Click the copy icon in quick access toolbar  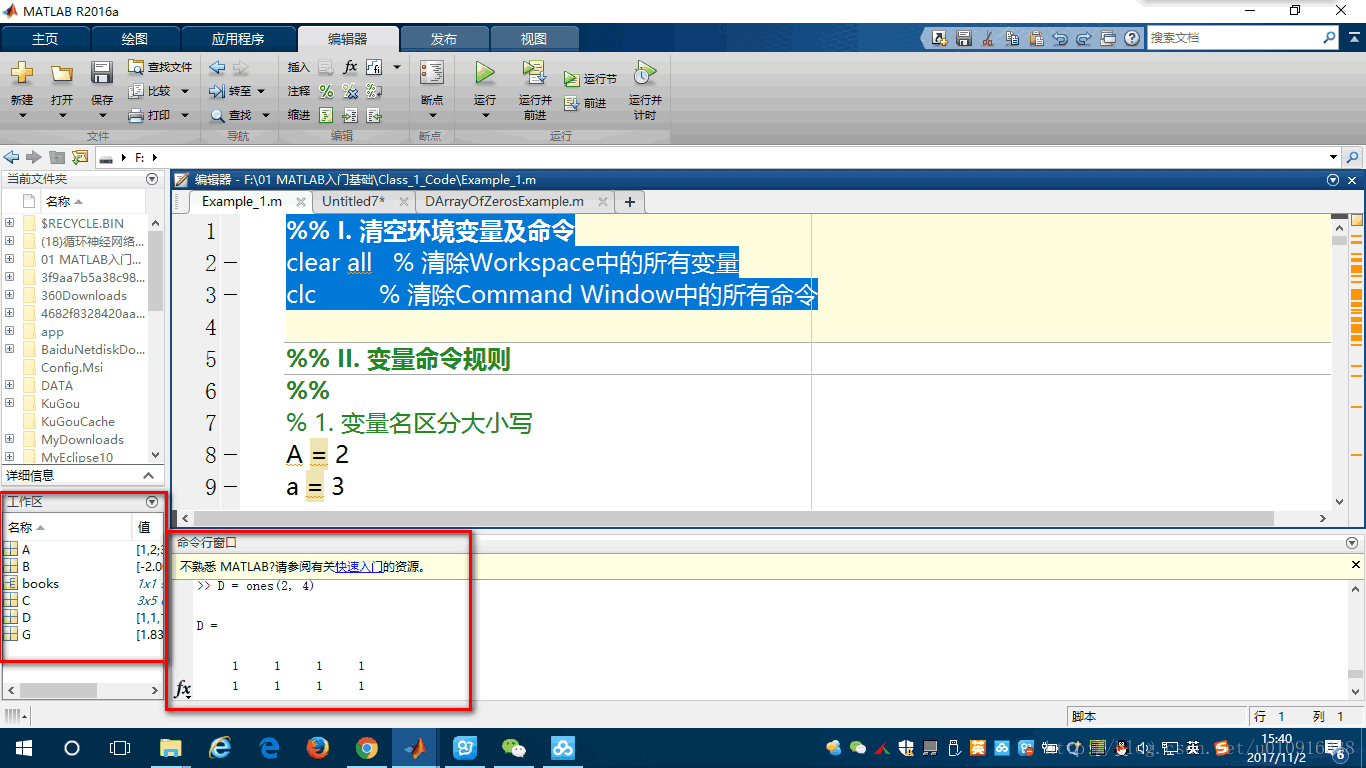coord(1012,38)
